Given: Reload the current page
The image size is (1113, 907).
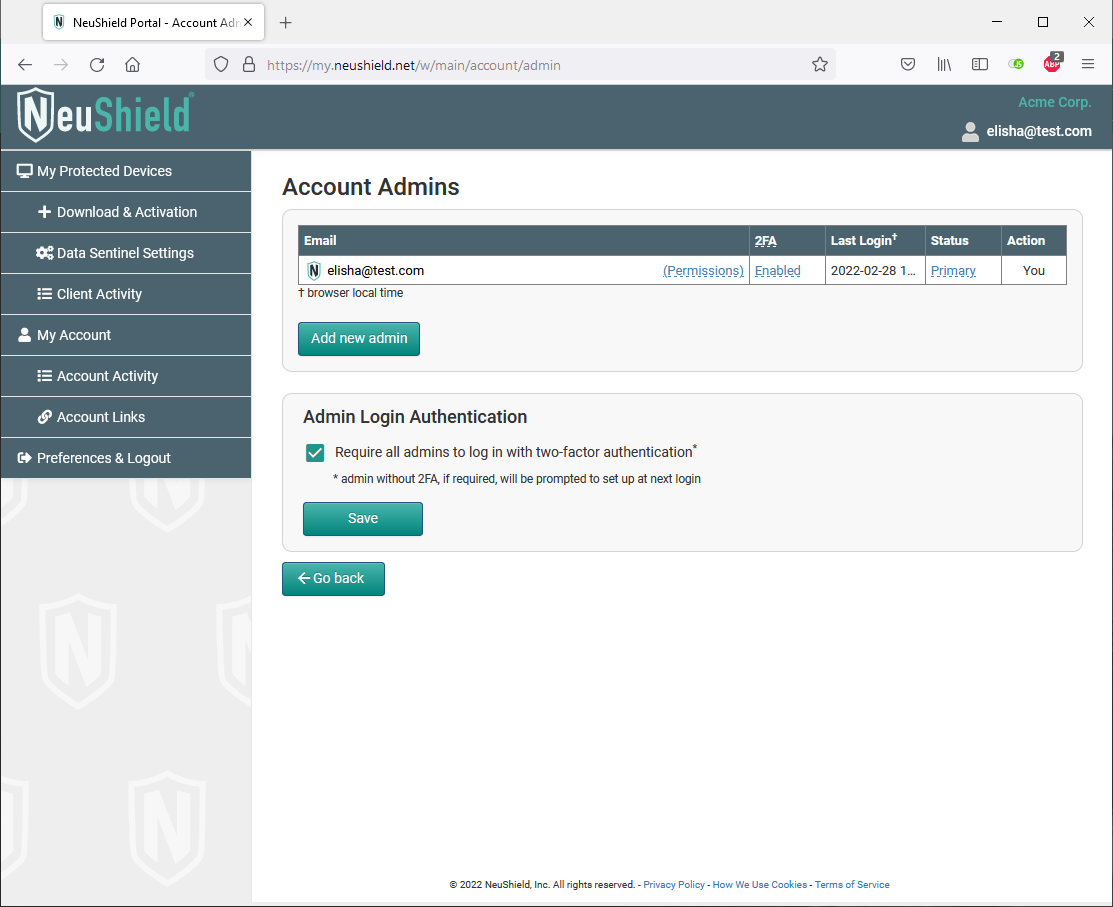Looking at the screenshot, I should click(x=97, y=65).
